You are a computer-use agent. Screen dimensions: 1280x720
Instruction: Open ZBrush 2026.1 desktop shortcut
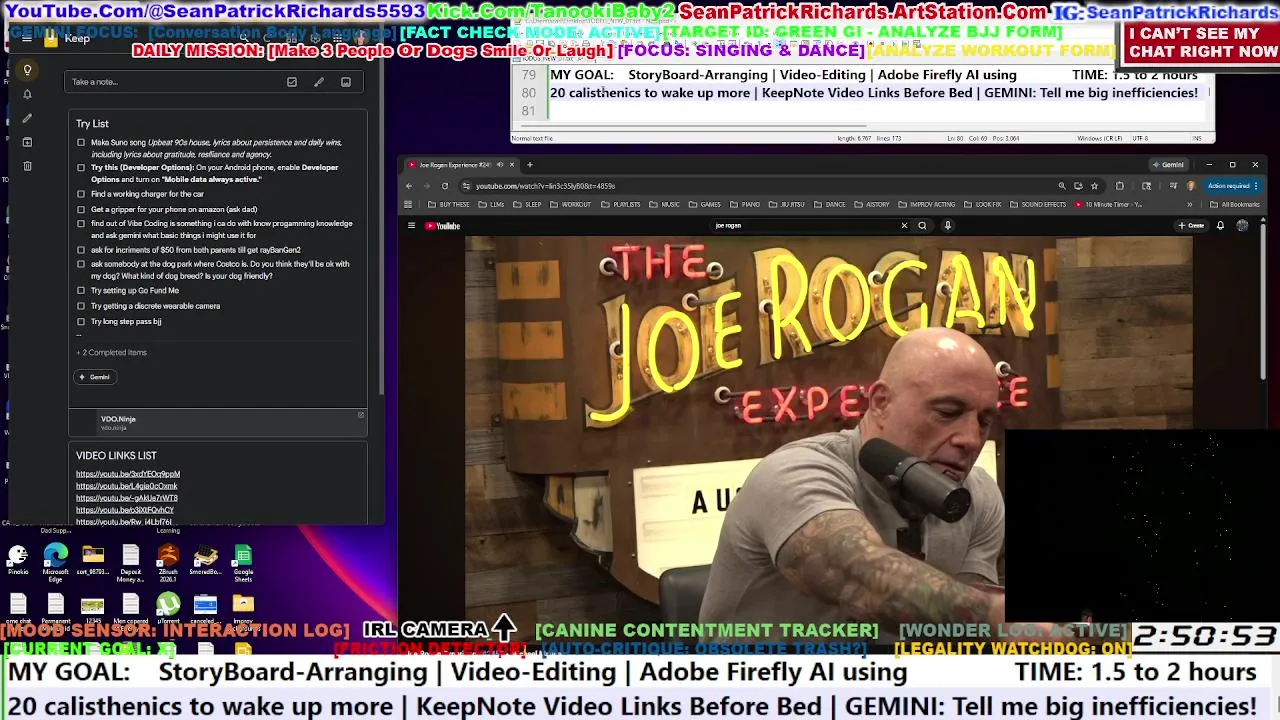168,562
